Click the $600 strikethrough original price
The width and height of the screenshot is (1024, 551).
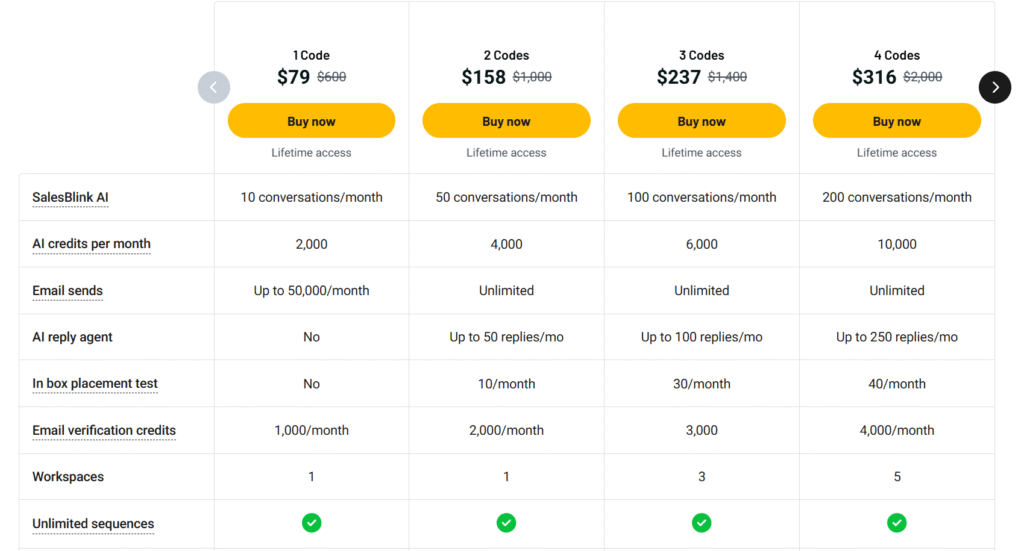(332, 77)
